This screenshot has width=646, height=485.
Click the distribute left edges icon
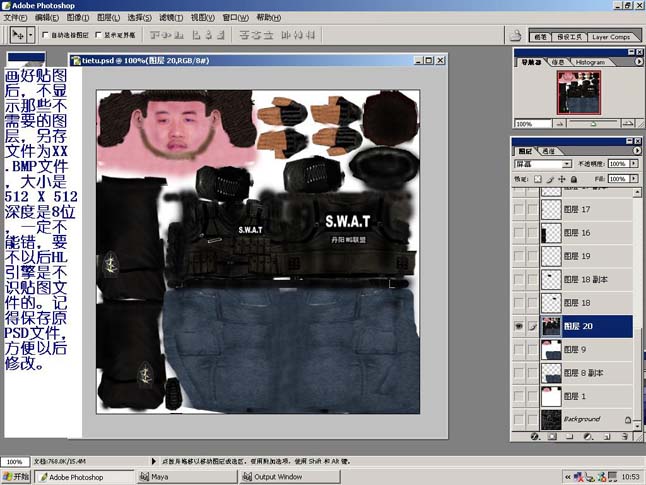[286, 35]
